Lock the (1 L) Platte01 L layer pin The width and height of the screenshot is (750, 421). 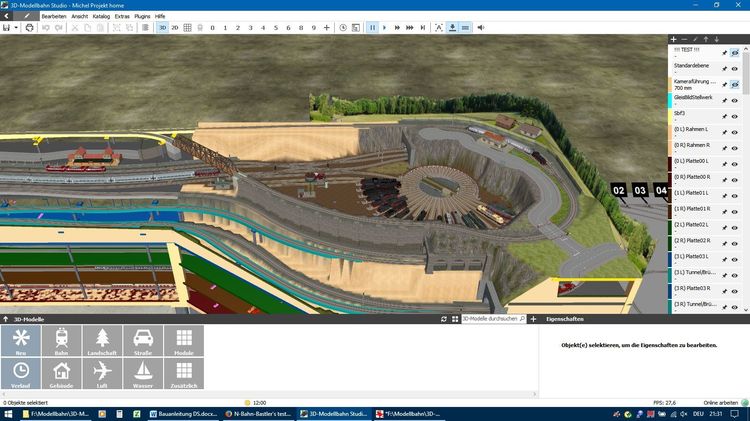[x=725, y=196]
